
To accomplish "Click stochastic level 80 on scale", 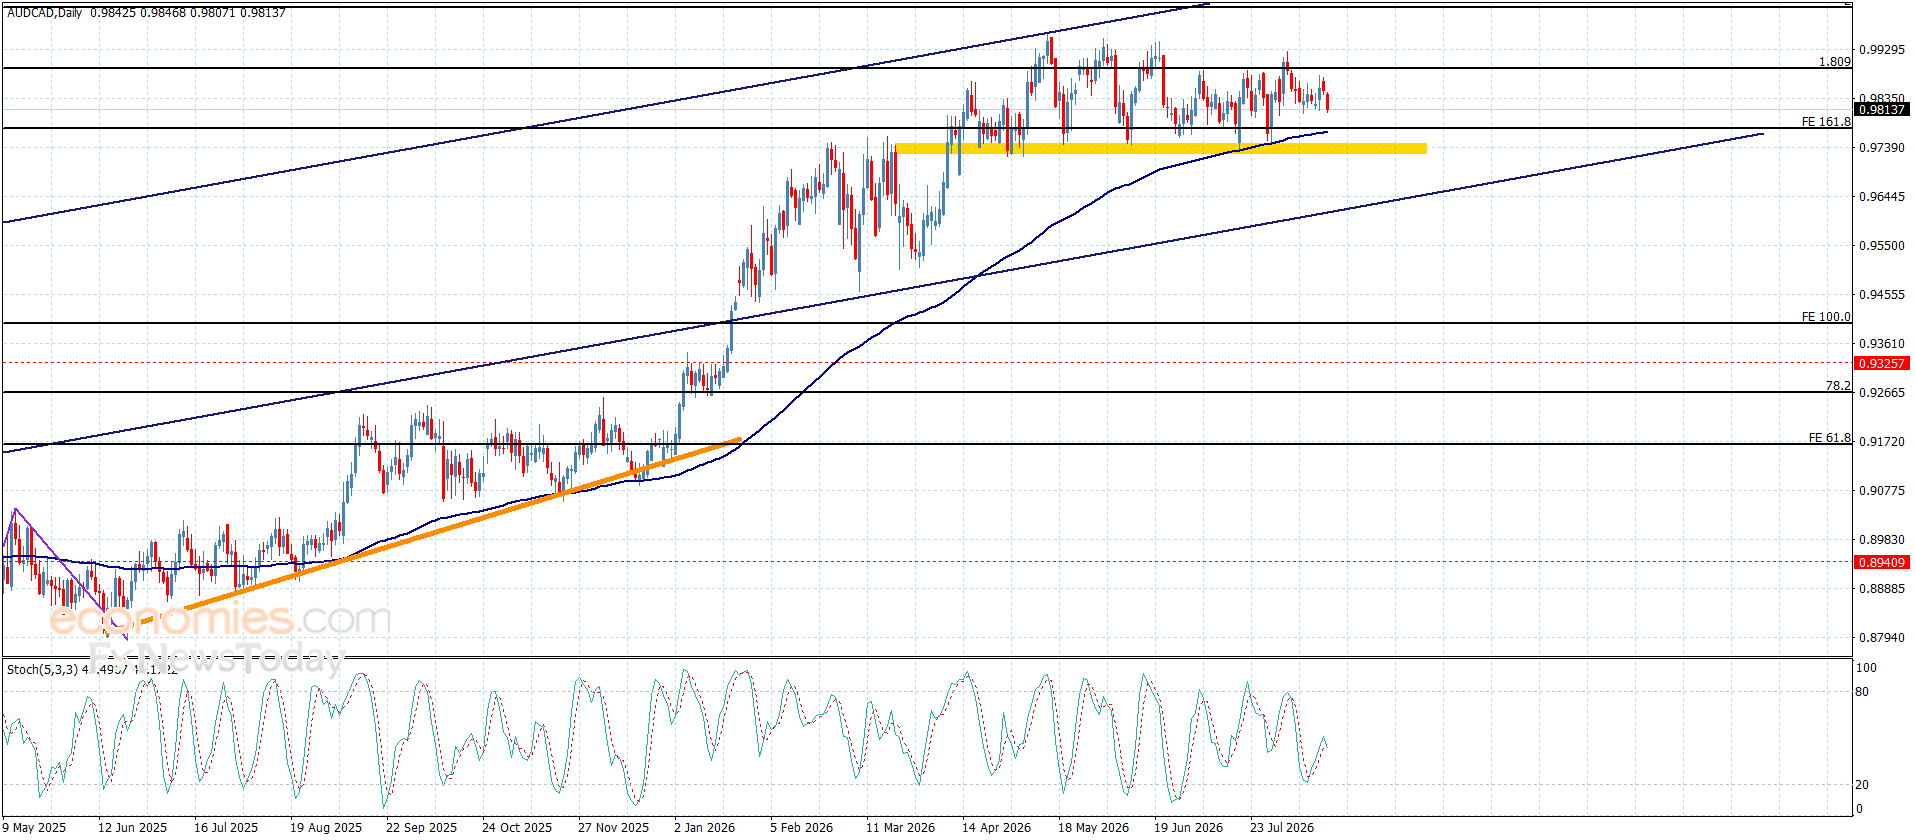I will tap(1862, 692).
